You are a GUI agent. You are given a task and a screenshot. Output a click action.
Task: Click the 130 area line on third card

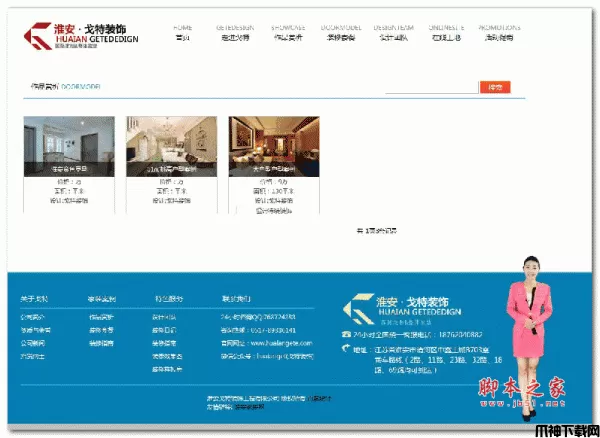click(x=274, y=191)
